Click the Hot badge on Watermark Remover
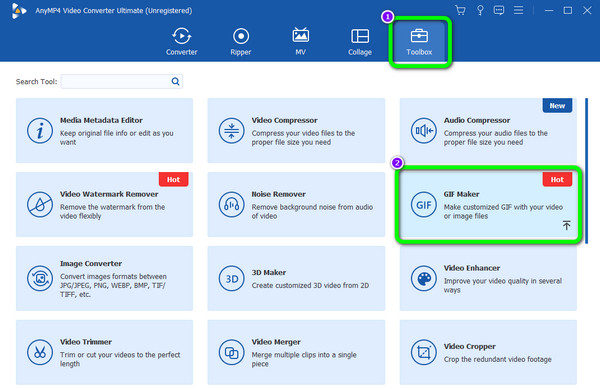 click(x=173, y=179)
